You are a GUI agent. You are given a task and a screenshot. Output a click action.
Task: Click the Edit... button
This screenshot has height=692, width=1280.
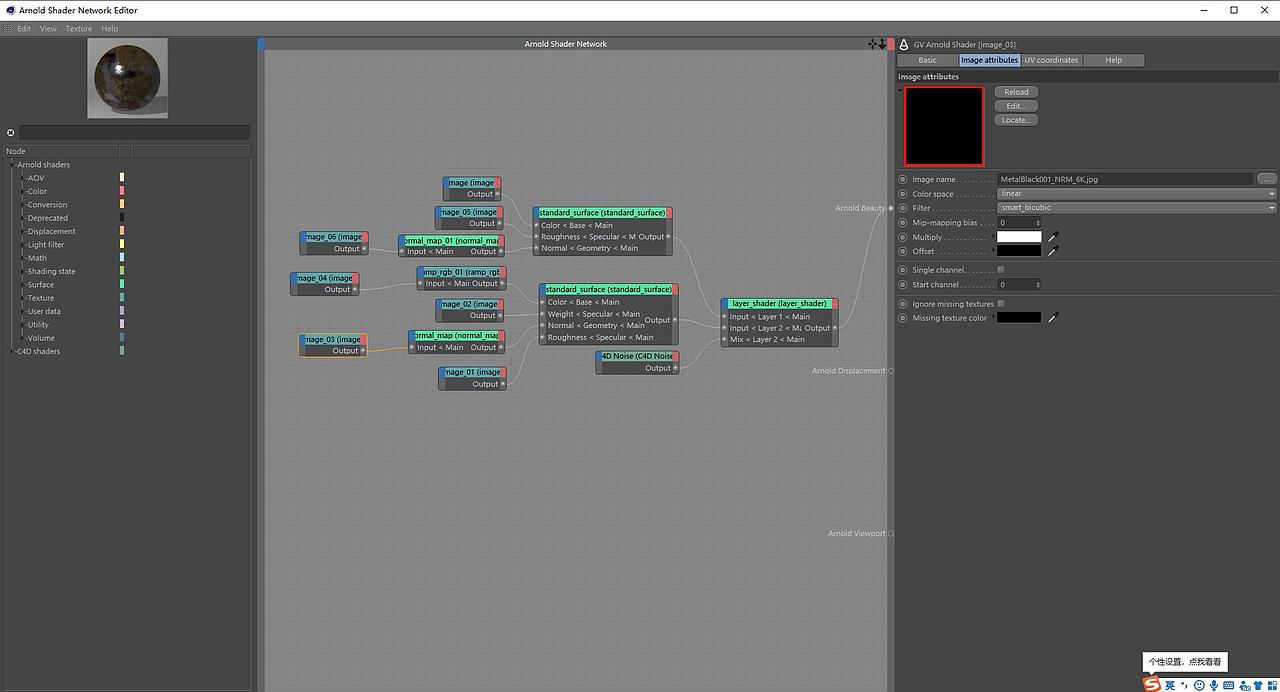coord(1017,106)
